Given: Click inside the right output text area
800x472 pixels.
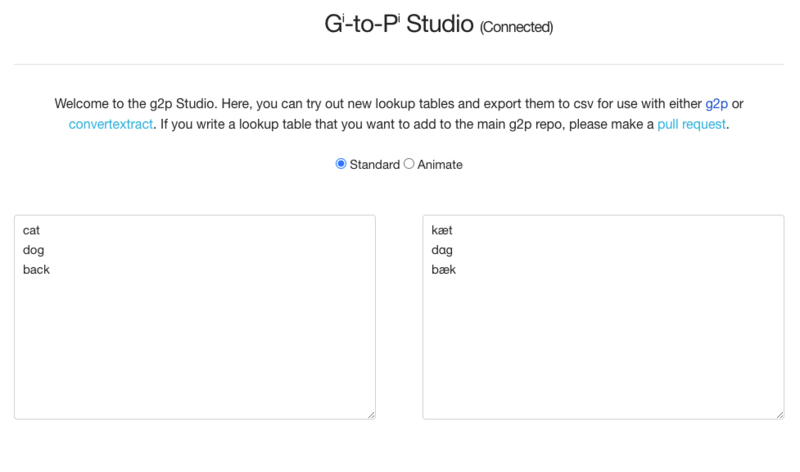Looking at the screenshot, I should (603, 317).
